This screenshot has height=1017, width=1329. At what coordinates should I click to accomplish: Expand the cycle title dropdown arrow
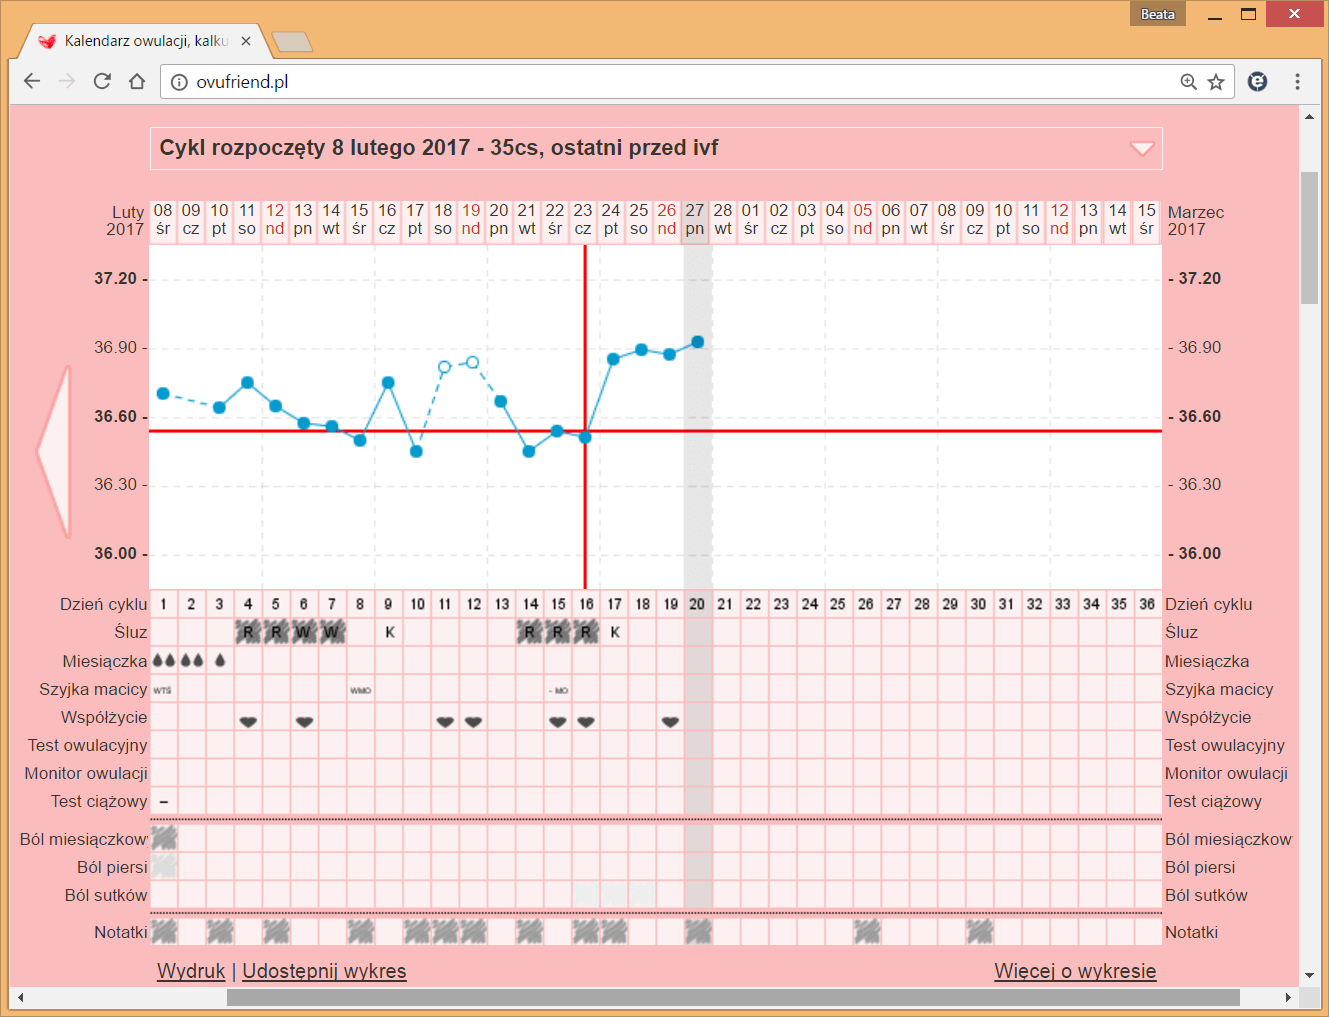(x=1141, y=149)
